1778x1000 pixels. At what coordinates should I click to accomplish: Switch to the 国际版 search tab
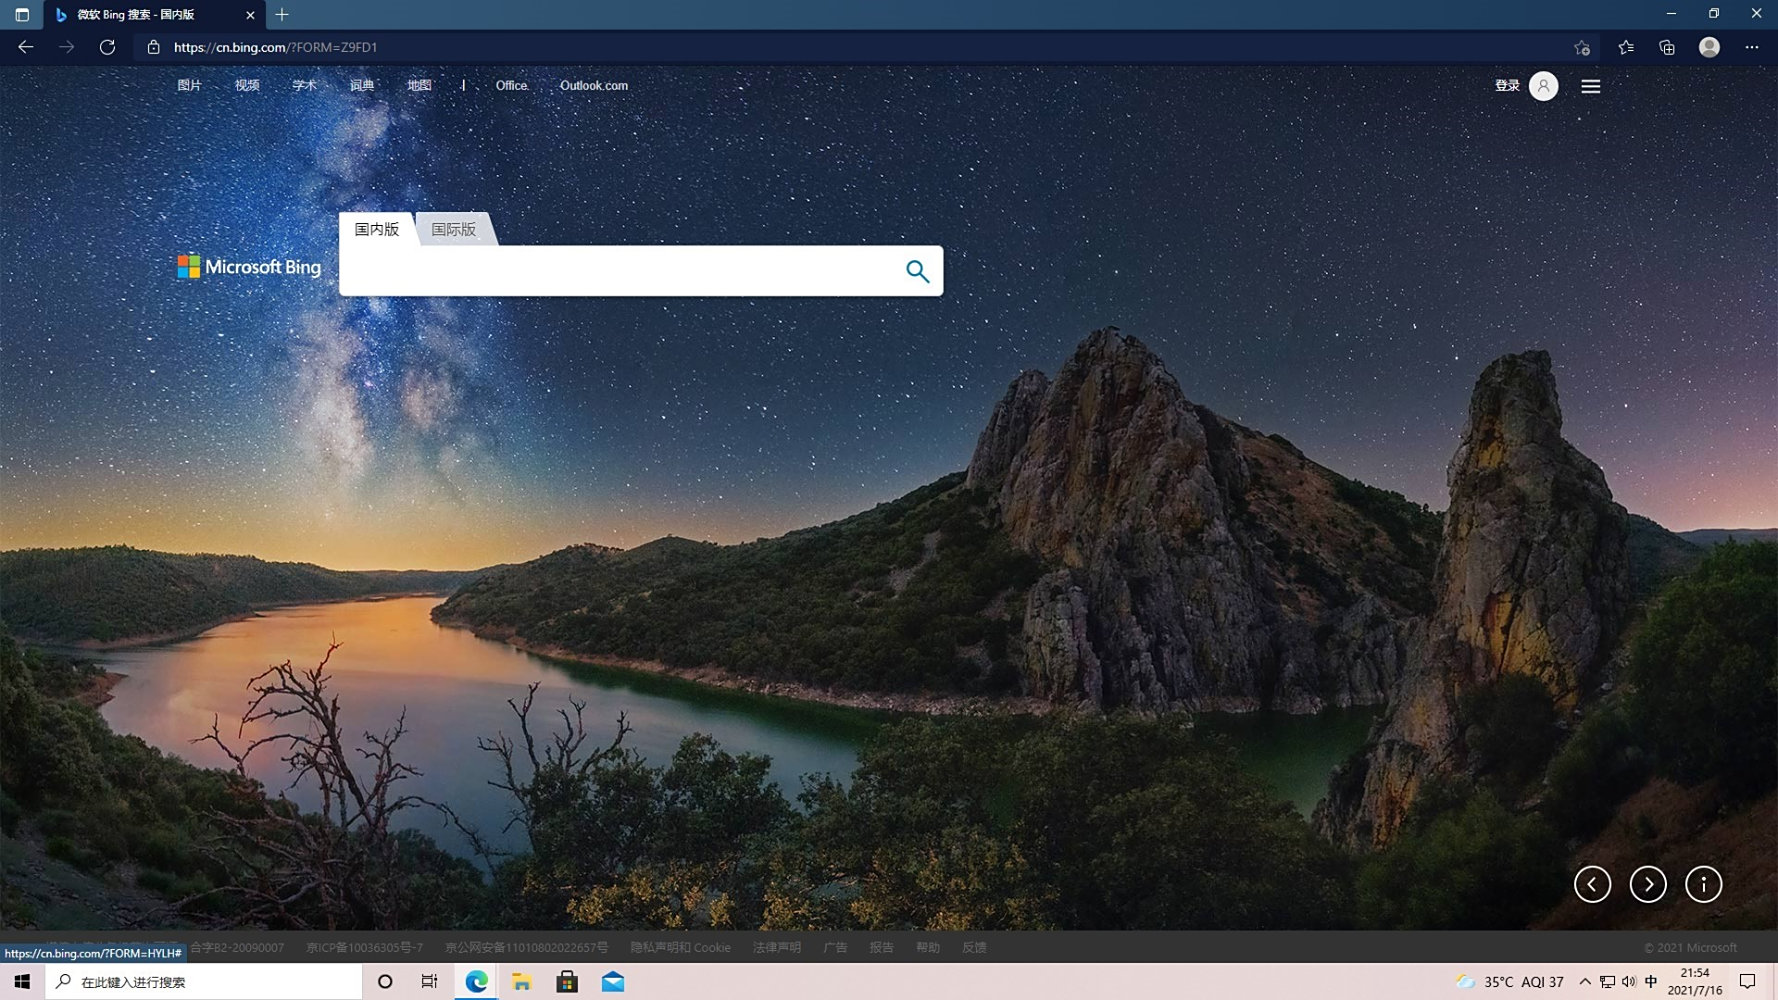pos(453,229)
